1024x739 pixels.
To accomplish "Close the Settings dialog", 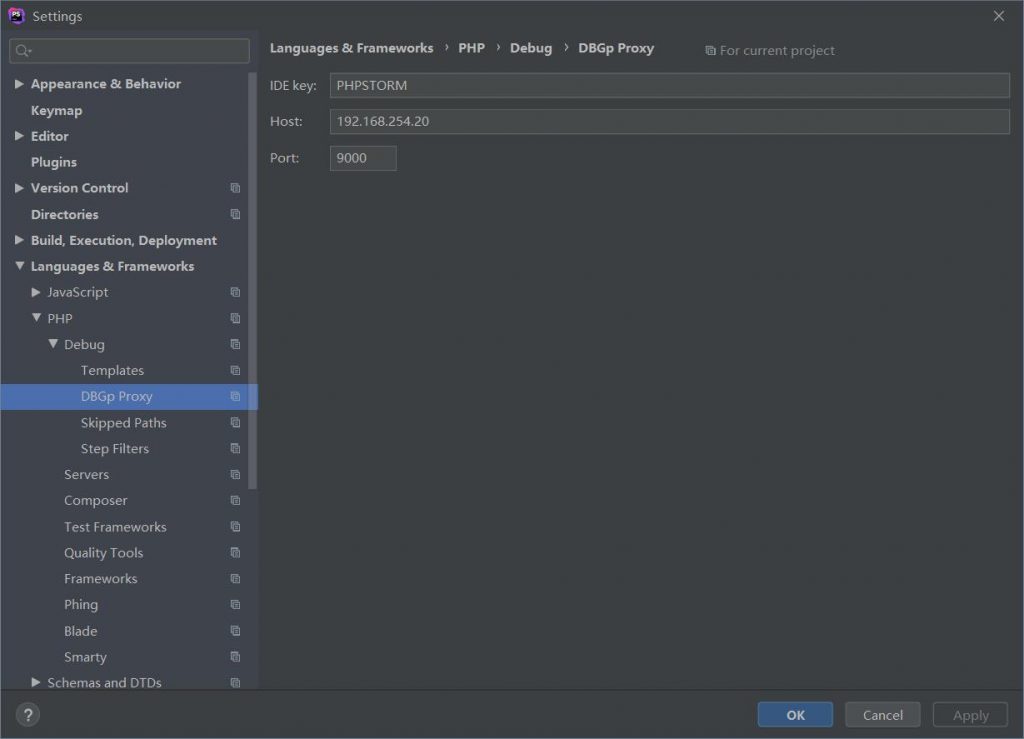I will [x=999, y=16].
